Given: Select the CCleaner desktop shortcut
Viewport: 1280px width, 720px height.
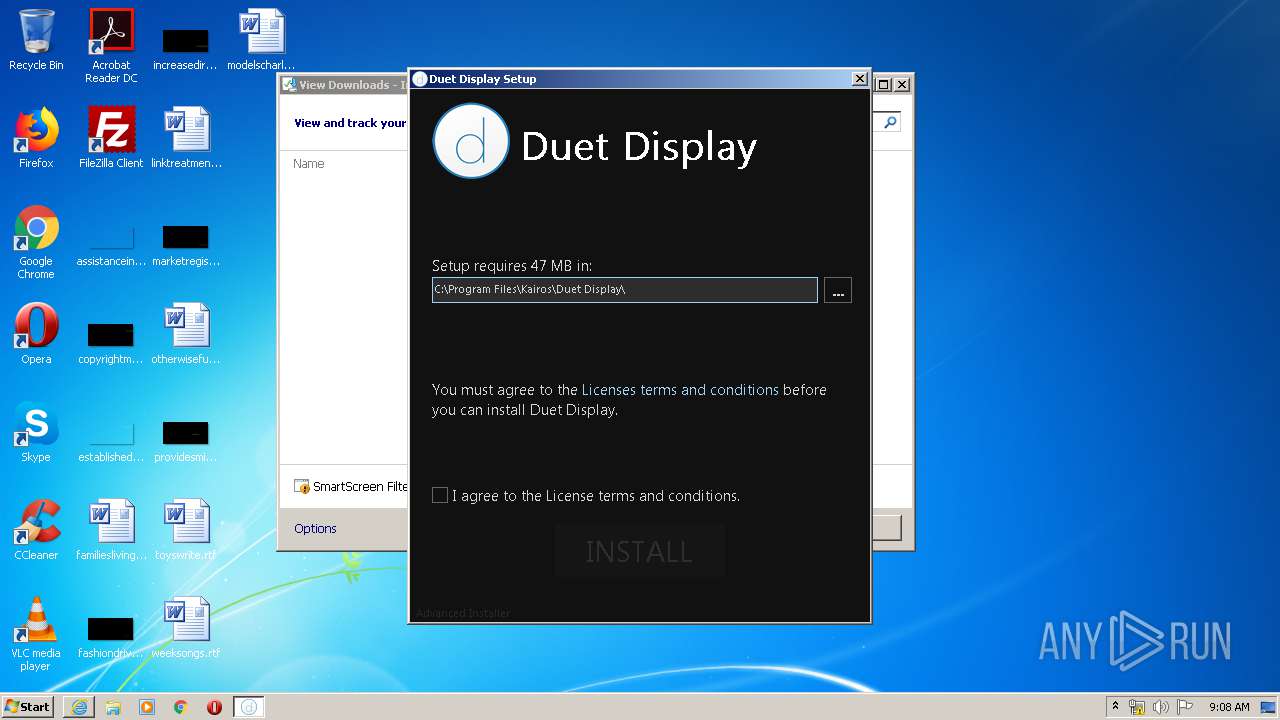Looking at the screenshot, I should pyautogui.click(x=36, y=530).
